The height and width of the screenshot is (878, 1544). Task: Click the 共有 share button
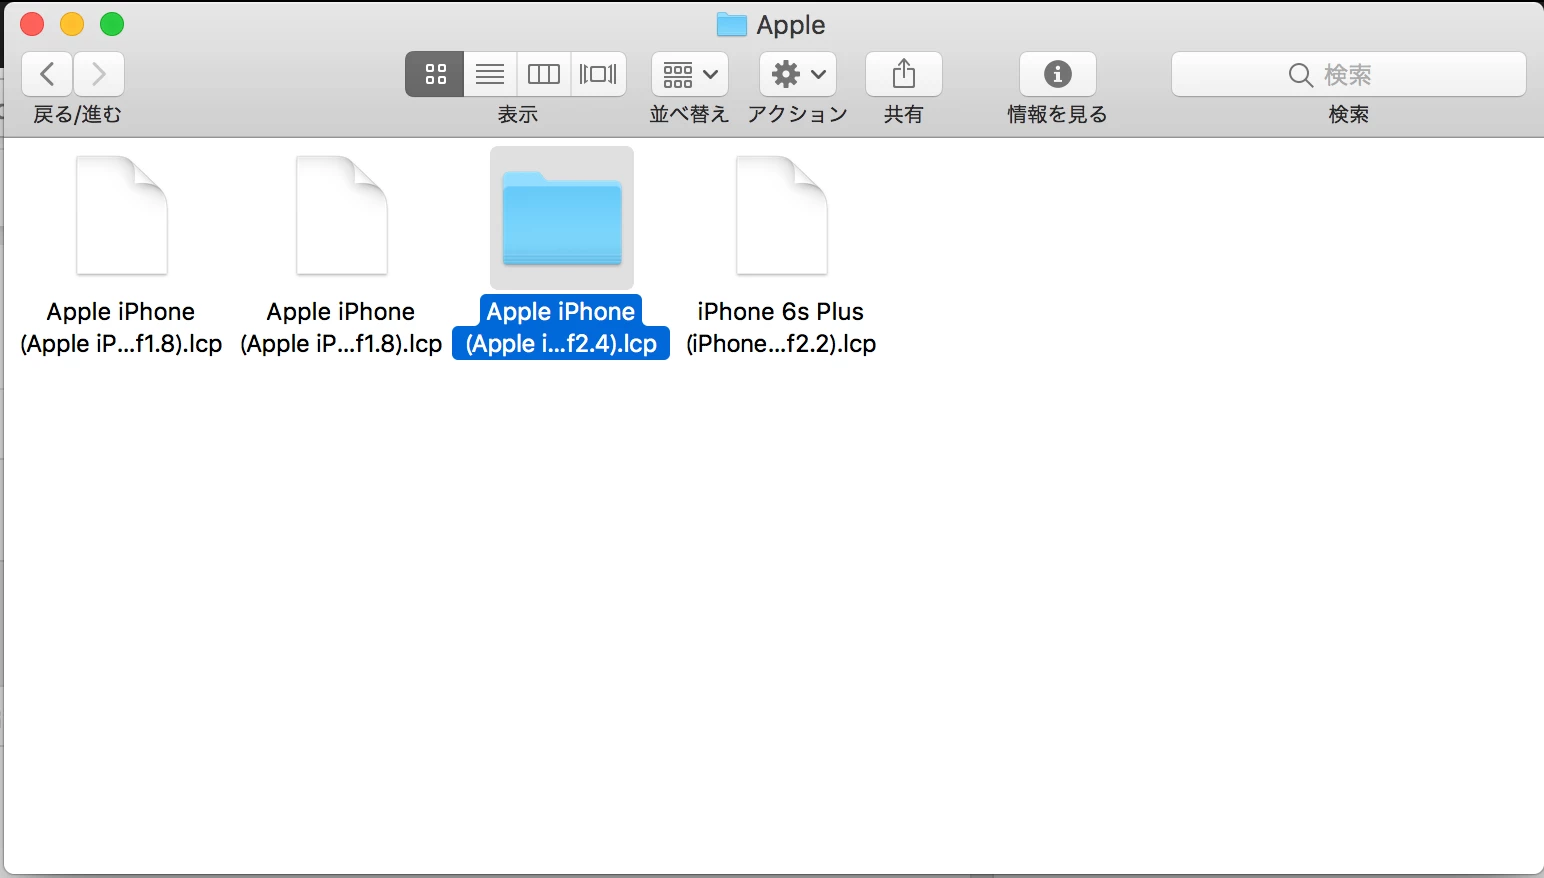[904, 74]
